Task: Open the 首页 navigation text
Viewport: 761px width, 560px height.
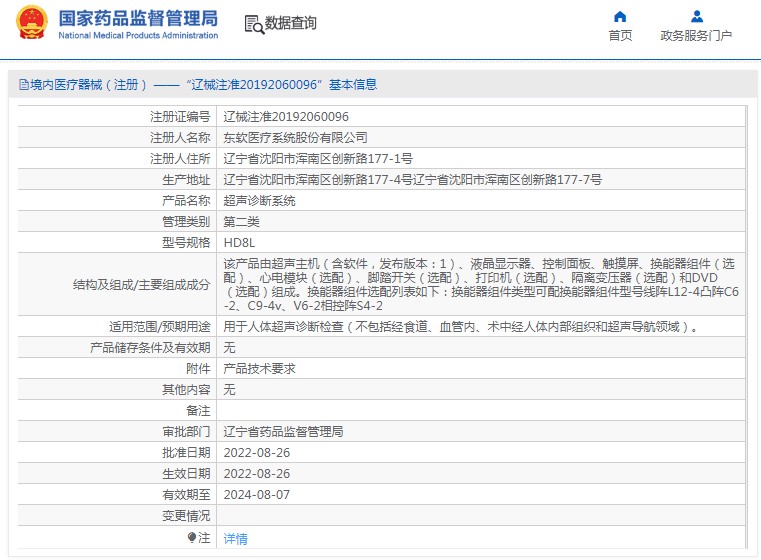Action: click(x=620, y=36)
